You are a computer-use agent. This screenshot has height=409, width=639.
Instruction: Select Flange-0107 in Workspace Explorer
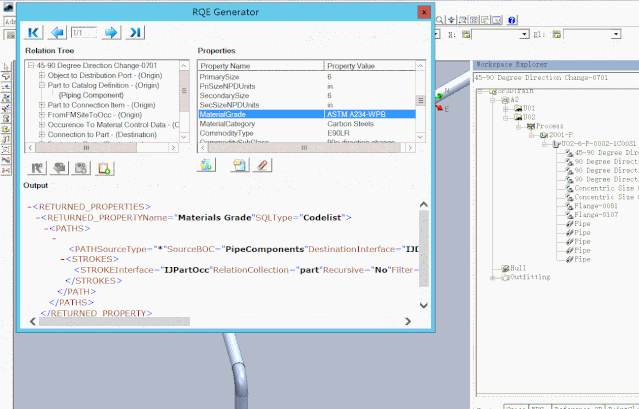596,215
